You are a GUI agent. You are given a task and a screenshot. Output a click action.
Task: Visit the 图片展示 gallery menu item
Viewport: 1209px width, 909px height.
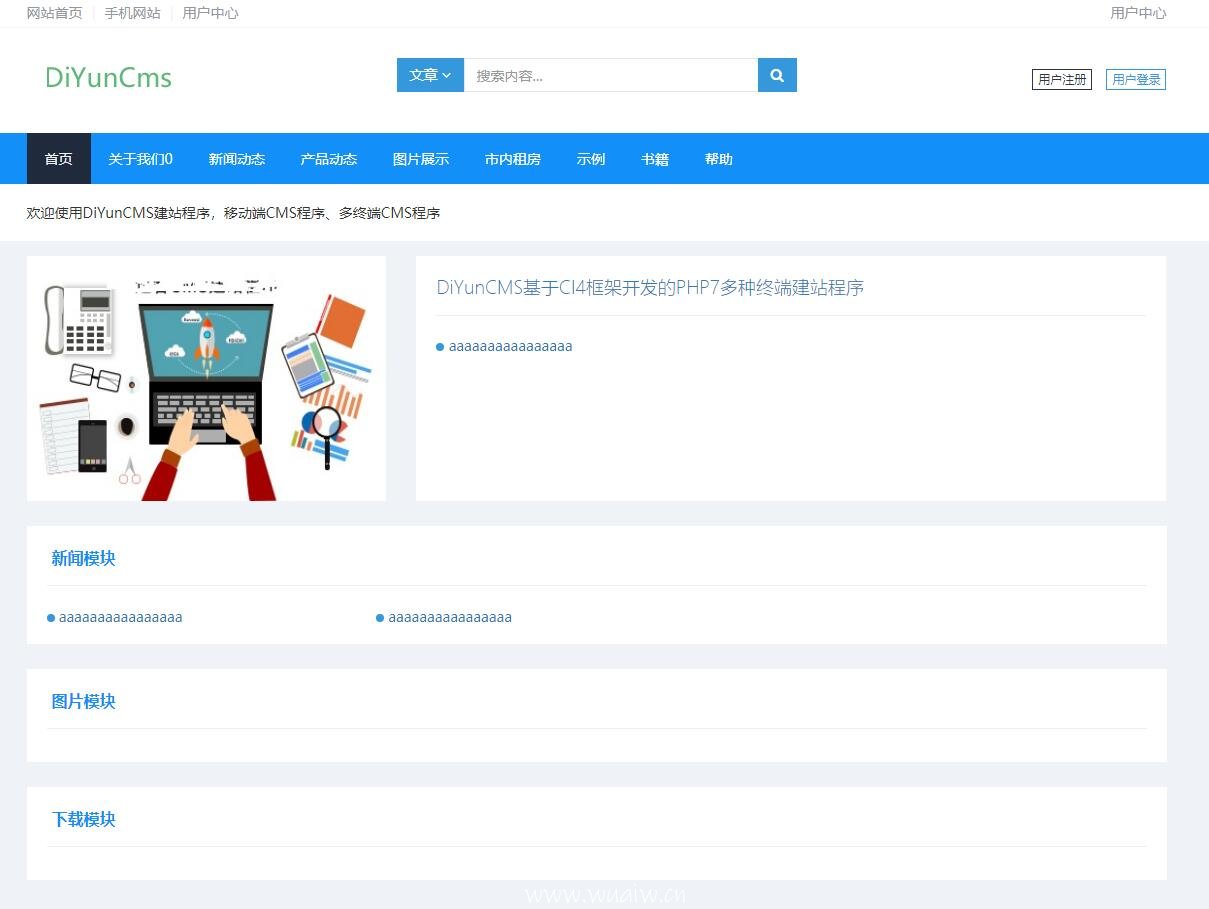(421, 158)
